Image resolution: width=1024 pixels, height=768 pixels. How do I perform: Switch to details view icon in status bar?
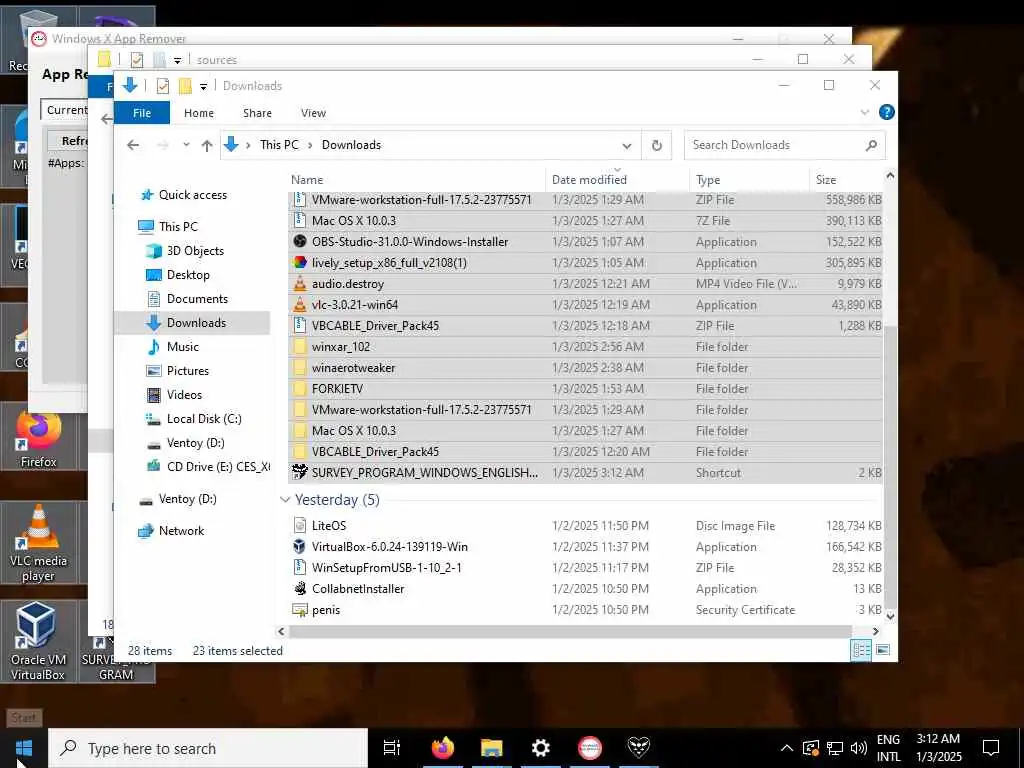pyautogui.click(x=861, y=650)
